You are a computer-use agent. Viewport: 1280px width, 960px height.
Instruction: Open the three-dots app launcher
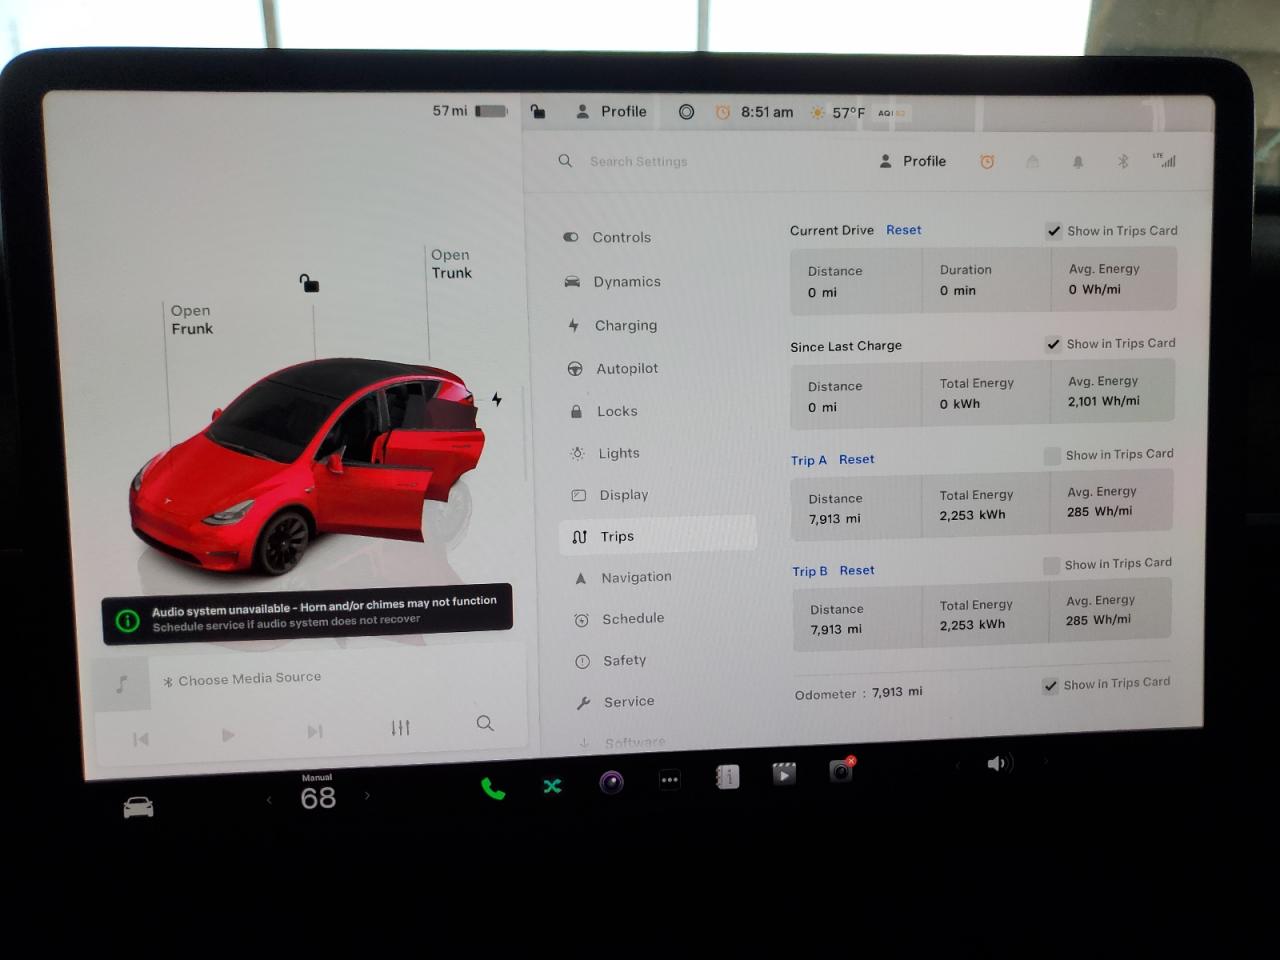pyautogui.click(x=669, y=780)
